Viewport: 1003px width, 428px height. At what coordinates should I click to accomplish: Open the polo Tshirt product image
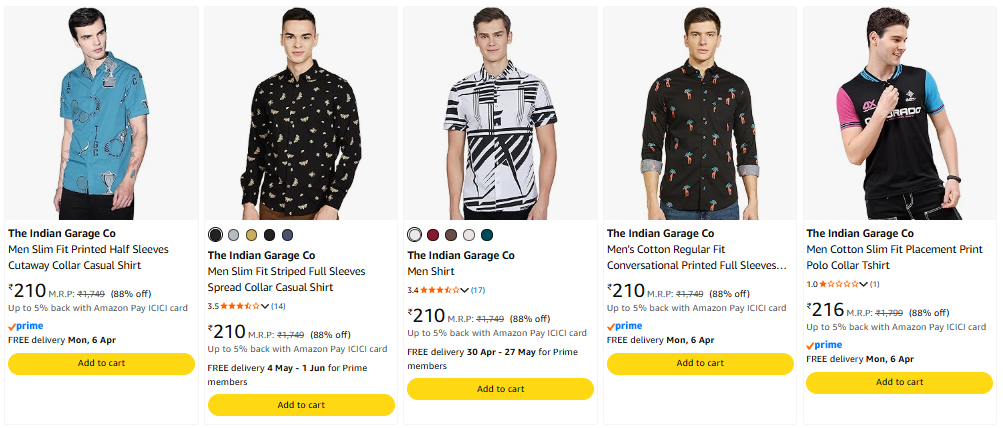point(899,113)
